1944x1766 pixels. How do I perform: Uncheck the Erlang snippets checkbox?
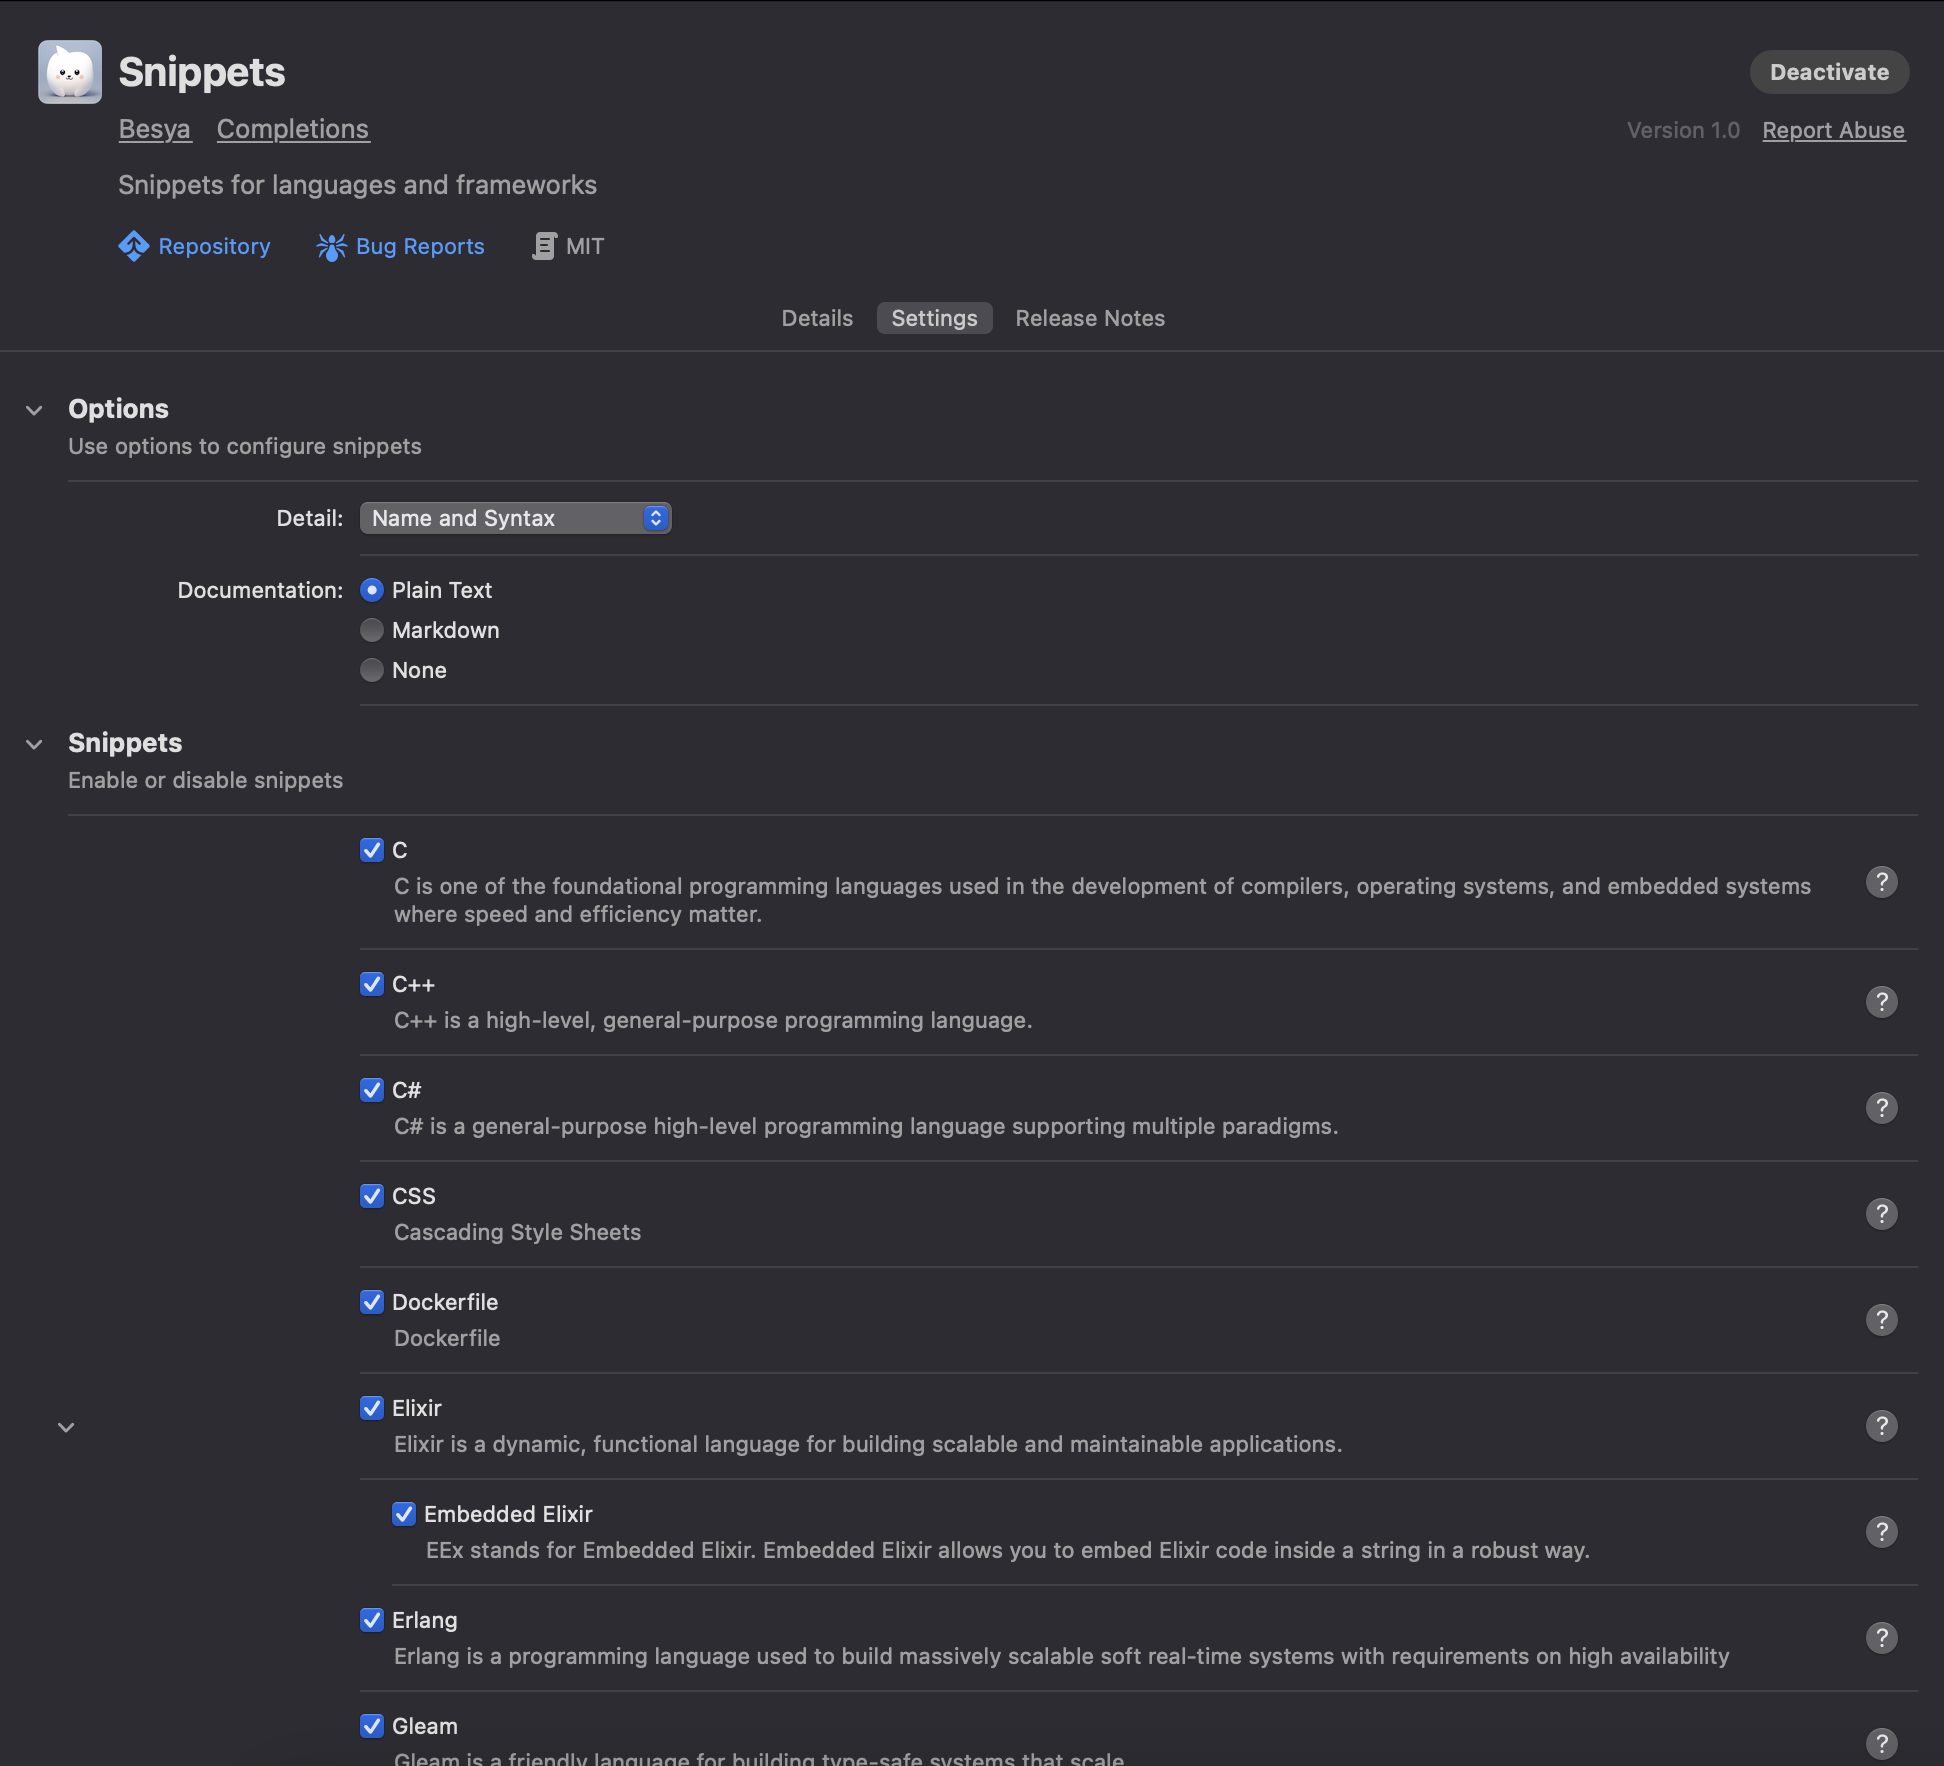point(372,1620)
